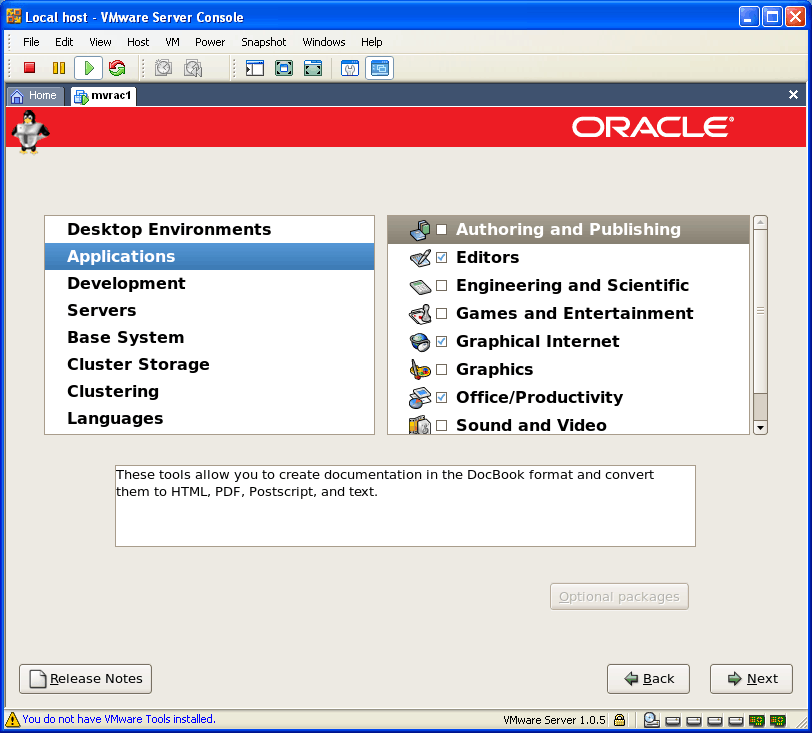The image size is (812, 733).
Task: Toggle the sidebar view toolbar icon
Action: click(x=255, y=68)
